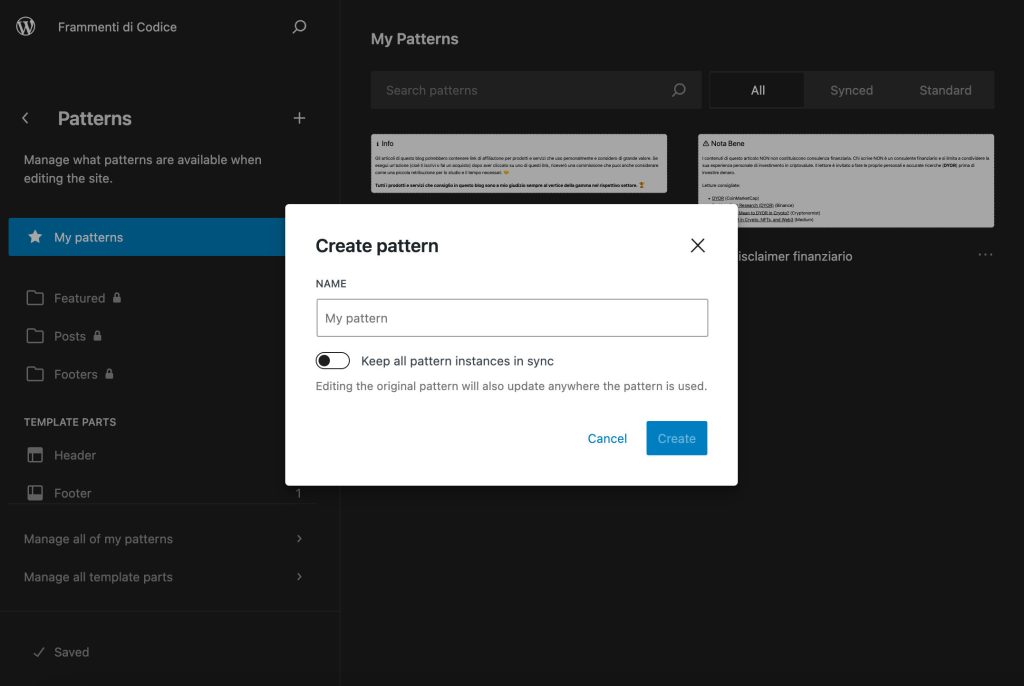Open search from the sidebar magnifier icon
The width and height of the screenshot is (1024, 686).
(298, 27)
